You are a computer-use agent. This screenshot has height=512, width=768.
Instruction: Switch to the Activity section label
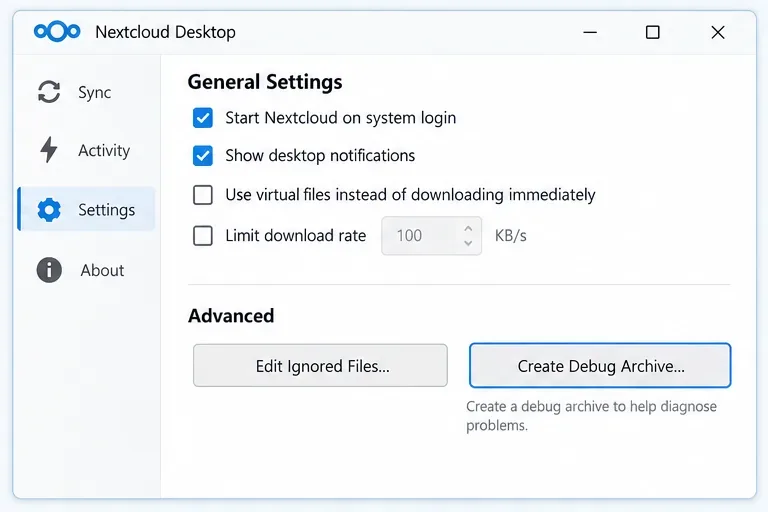104,150
